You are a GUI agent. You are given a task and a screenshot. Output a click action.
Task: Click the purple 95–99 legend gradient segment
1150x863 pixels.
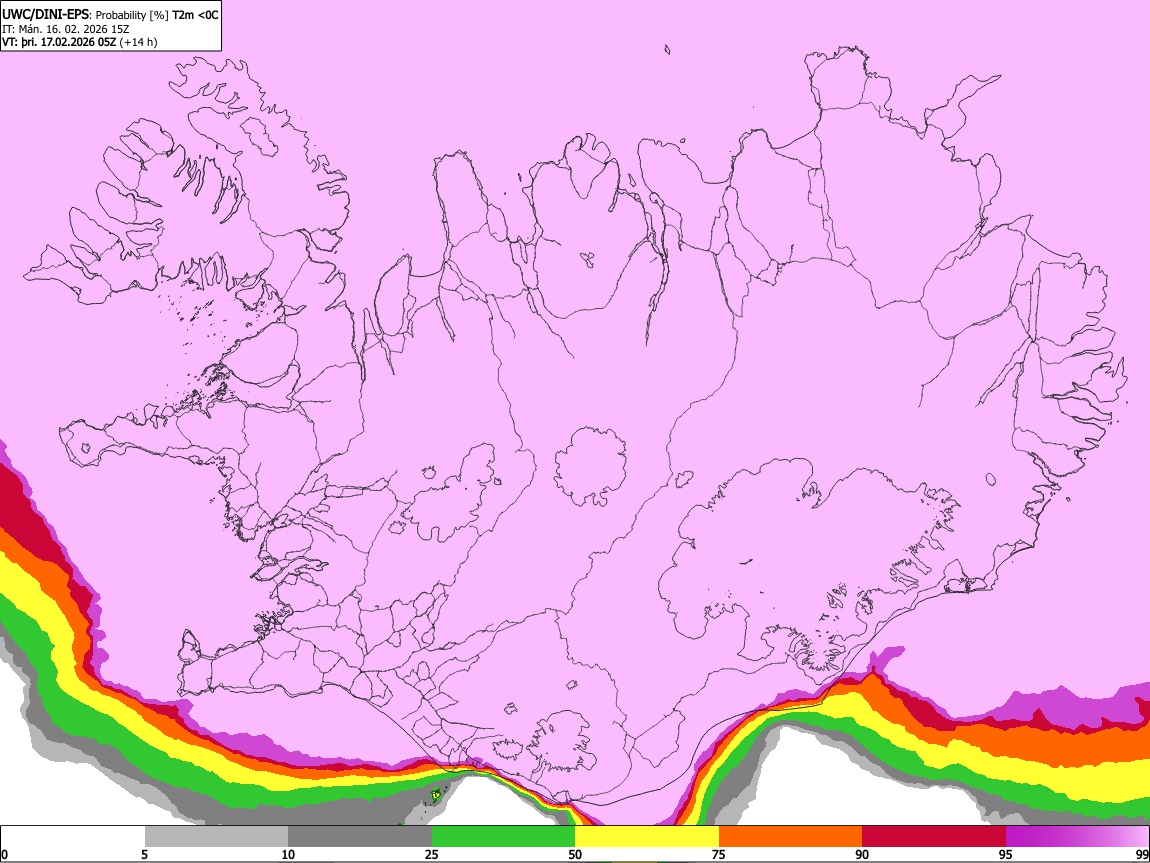pos(1077,837)
